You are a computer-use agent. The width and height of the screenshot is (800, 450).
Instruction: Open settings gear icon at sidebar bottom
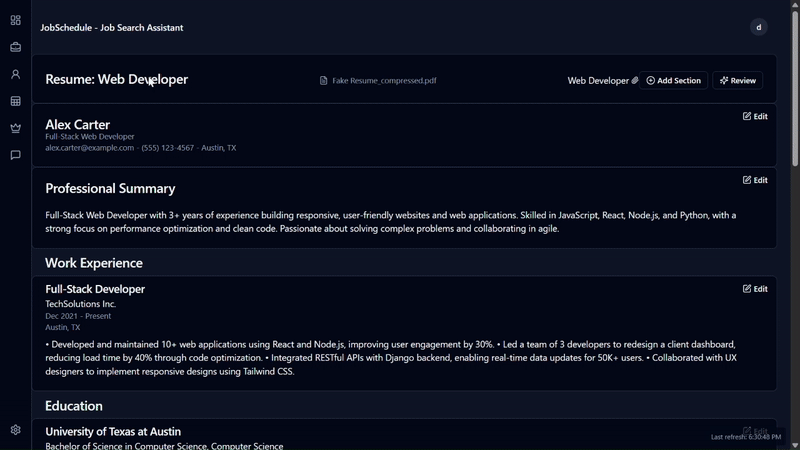point(15,430)
